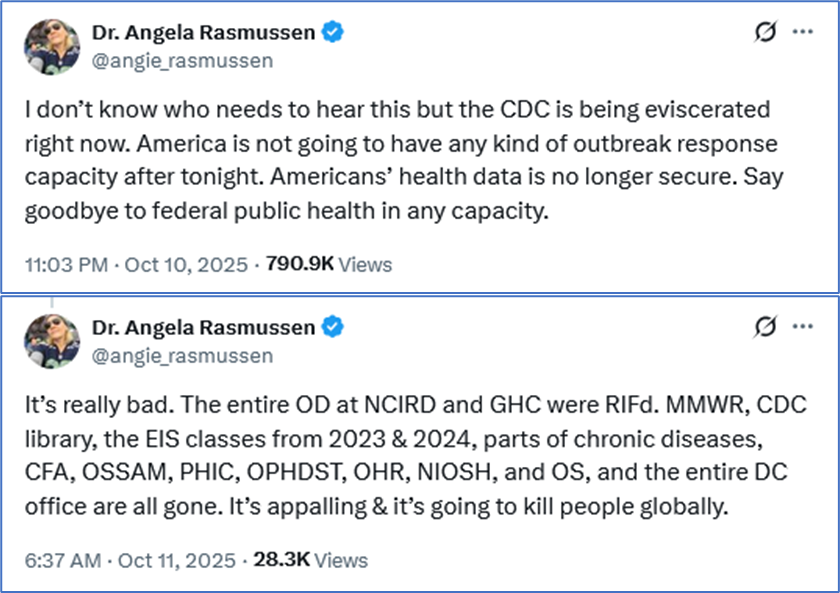Open the profile avatar on the first tweet
Viewport: 840px width, 593px height.
pyautogui.click(x=46, y=45)
